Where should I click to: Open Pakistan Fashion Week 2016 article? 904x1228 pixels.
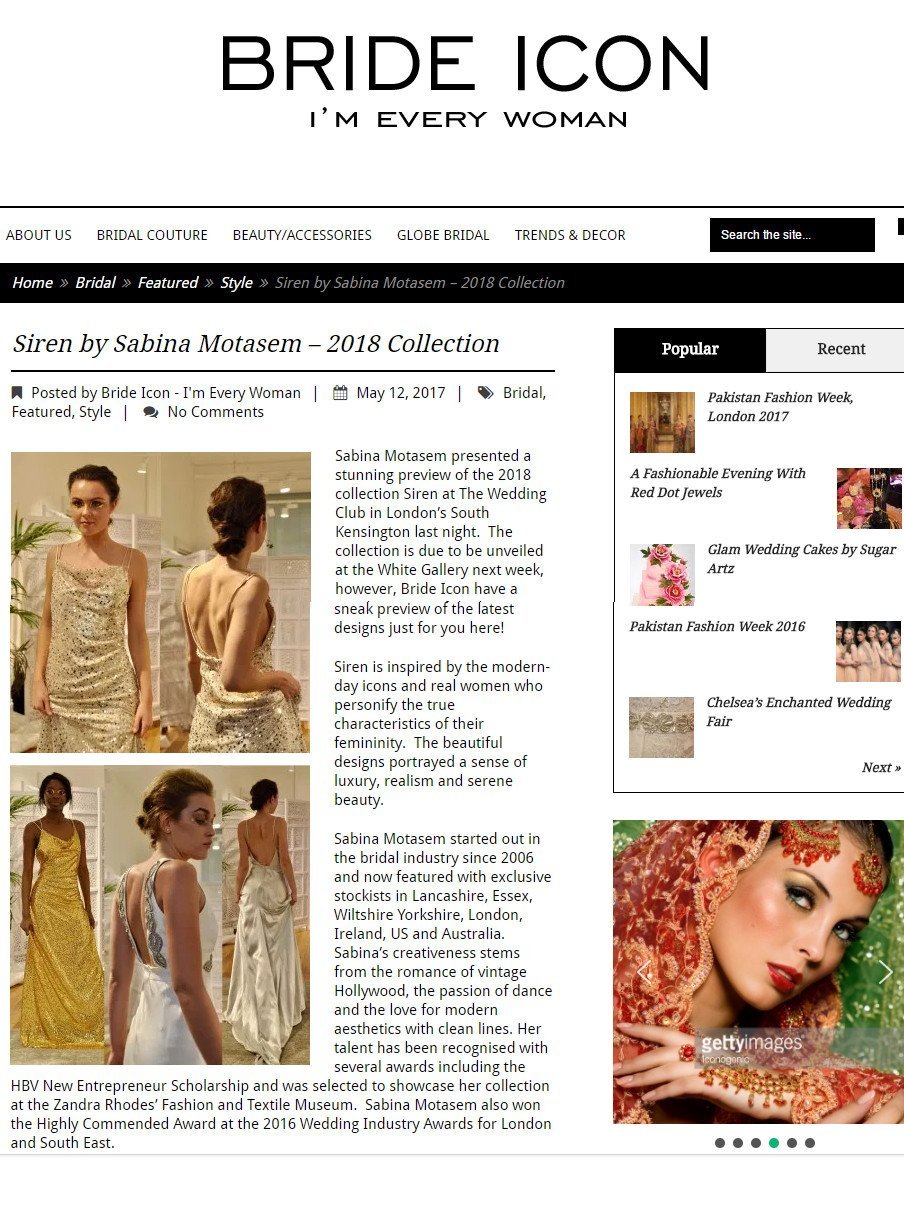tap(717, 627)
